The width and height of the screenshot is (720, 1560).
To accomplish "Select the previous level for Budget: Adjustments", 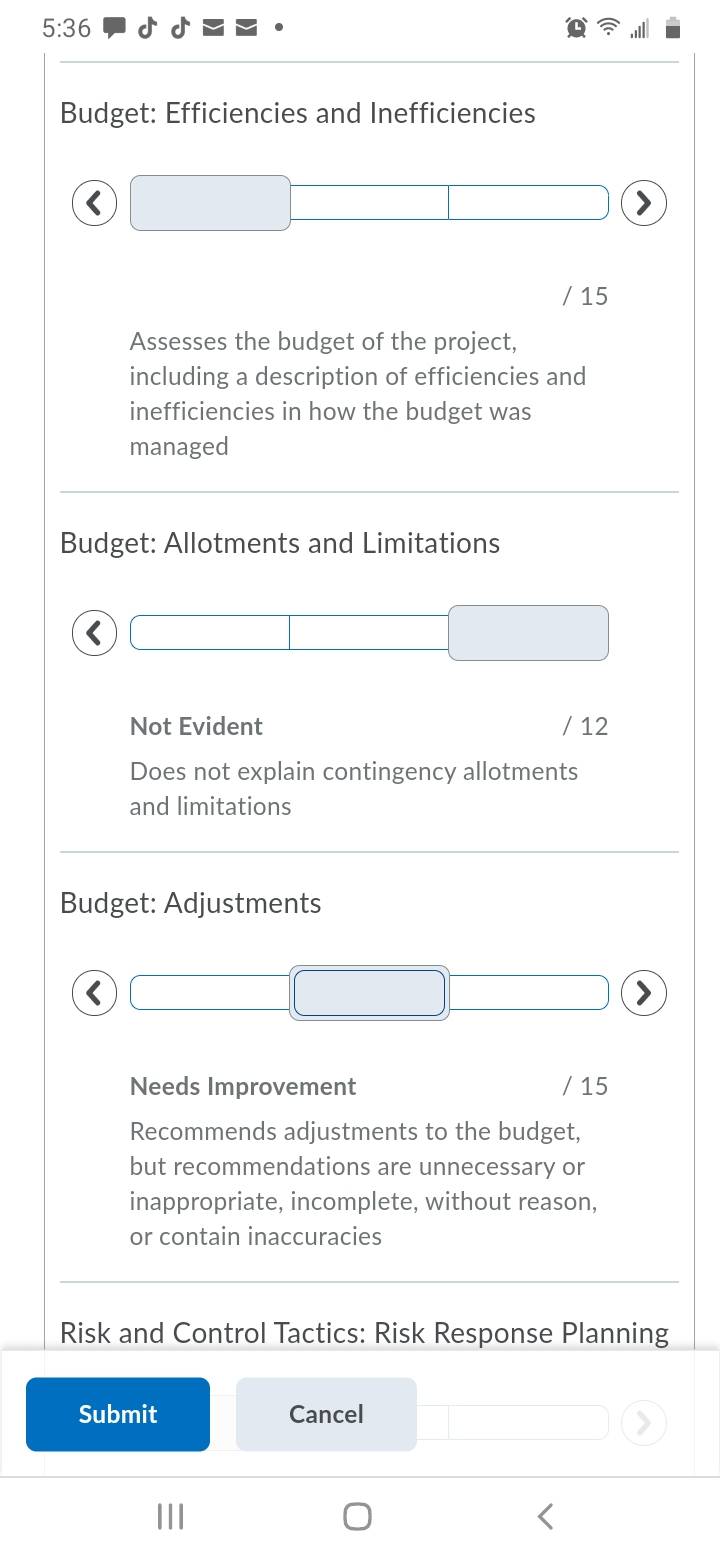I will coord(95,993).
